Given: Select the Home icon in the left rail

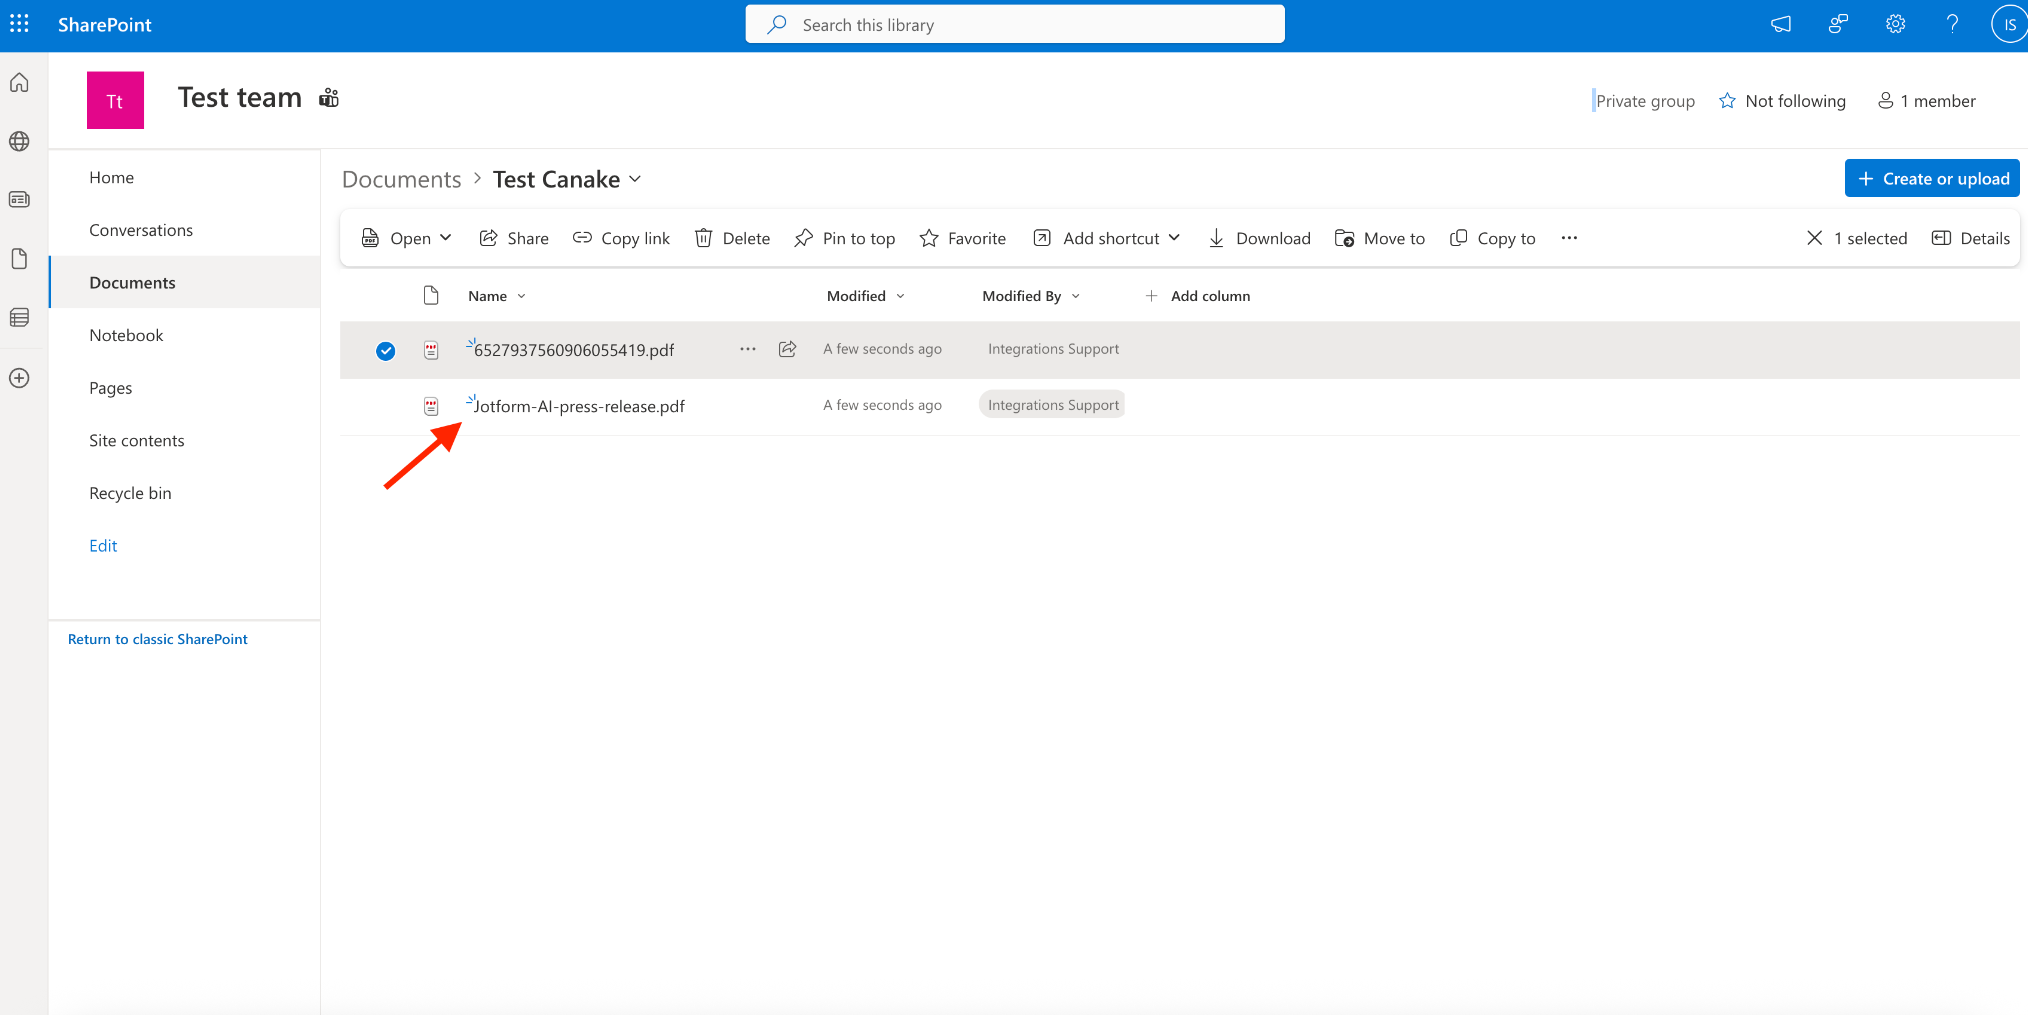Looking at the screenshot, I should [19, 83].
